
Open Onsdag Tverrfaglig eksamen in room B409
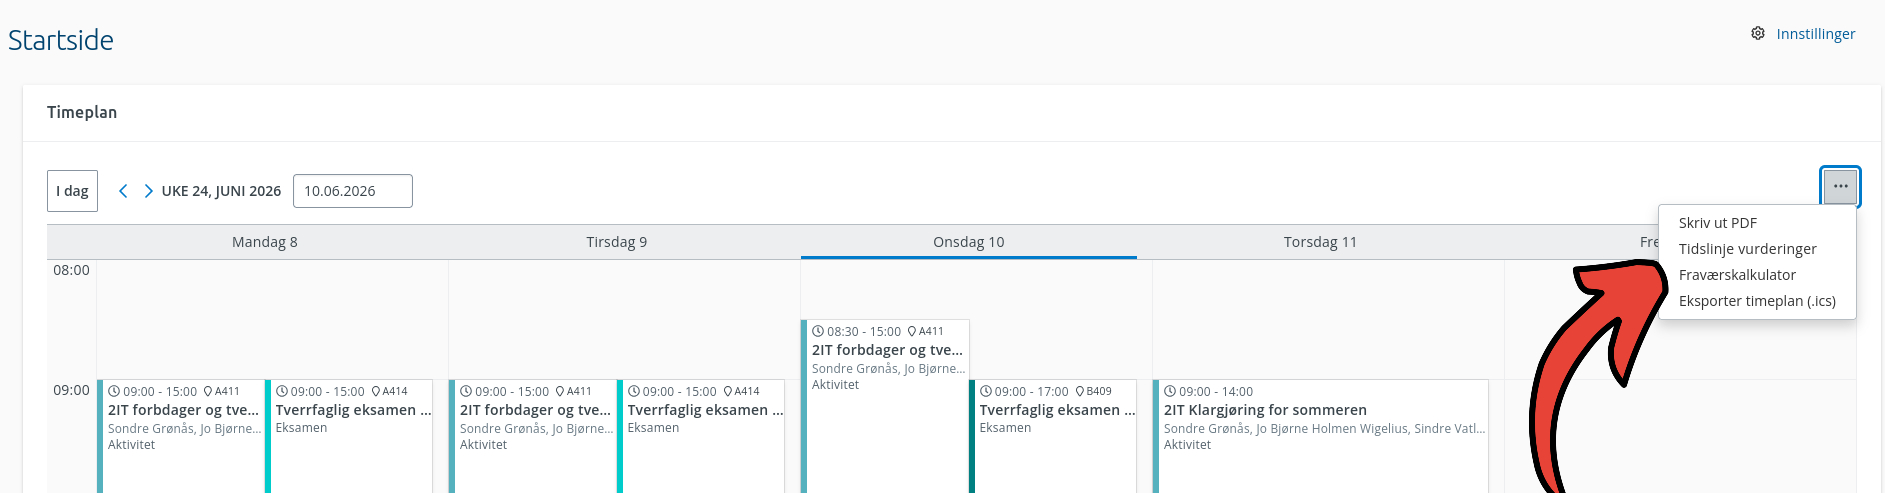point(1053,436)
